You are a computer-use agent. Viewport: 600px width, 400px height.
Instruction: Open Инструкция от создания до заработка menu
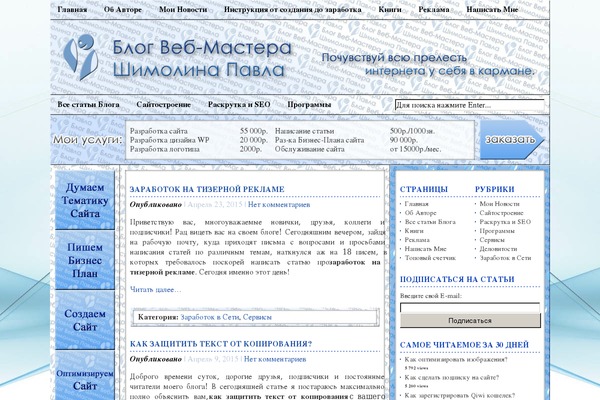tap(293, 10)
